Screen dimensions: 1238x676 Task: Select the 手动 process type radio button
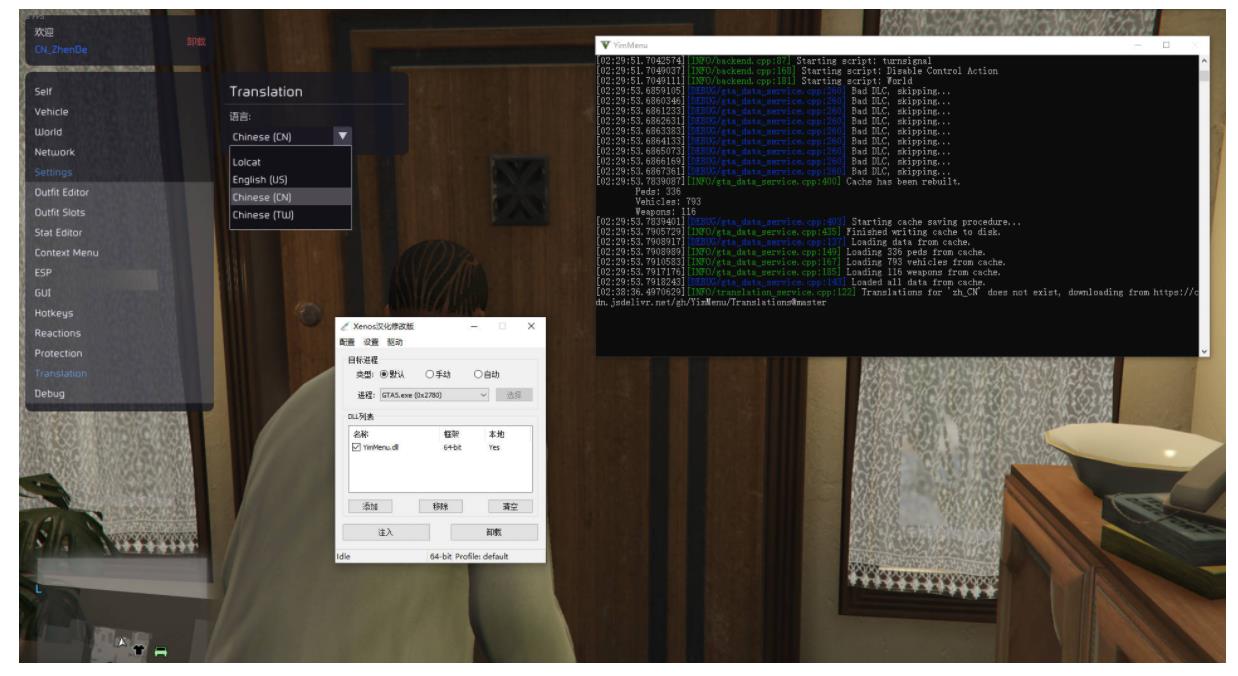(x=430, y=374)
